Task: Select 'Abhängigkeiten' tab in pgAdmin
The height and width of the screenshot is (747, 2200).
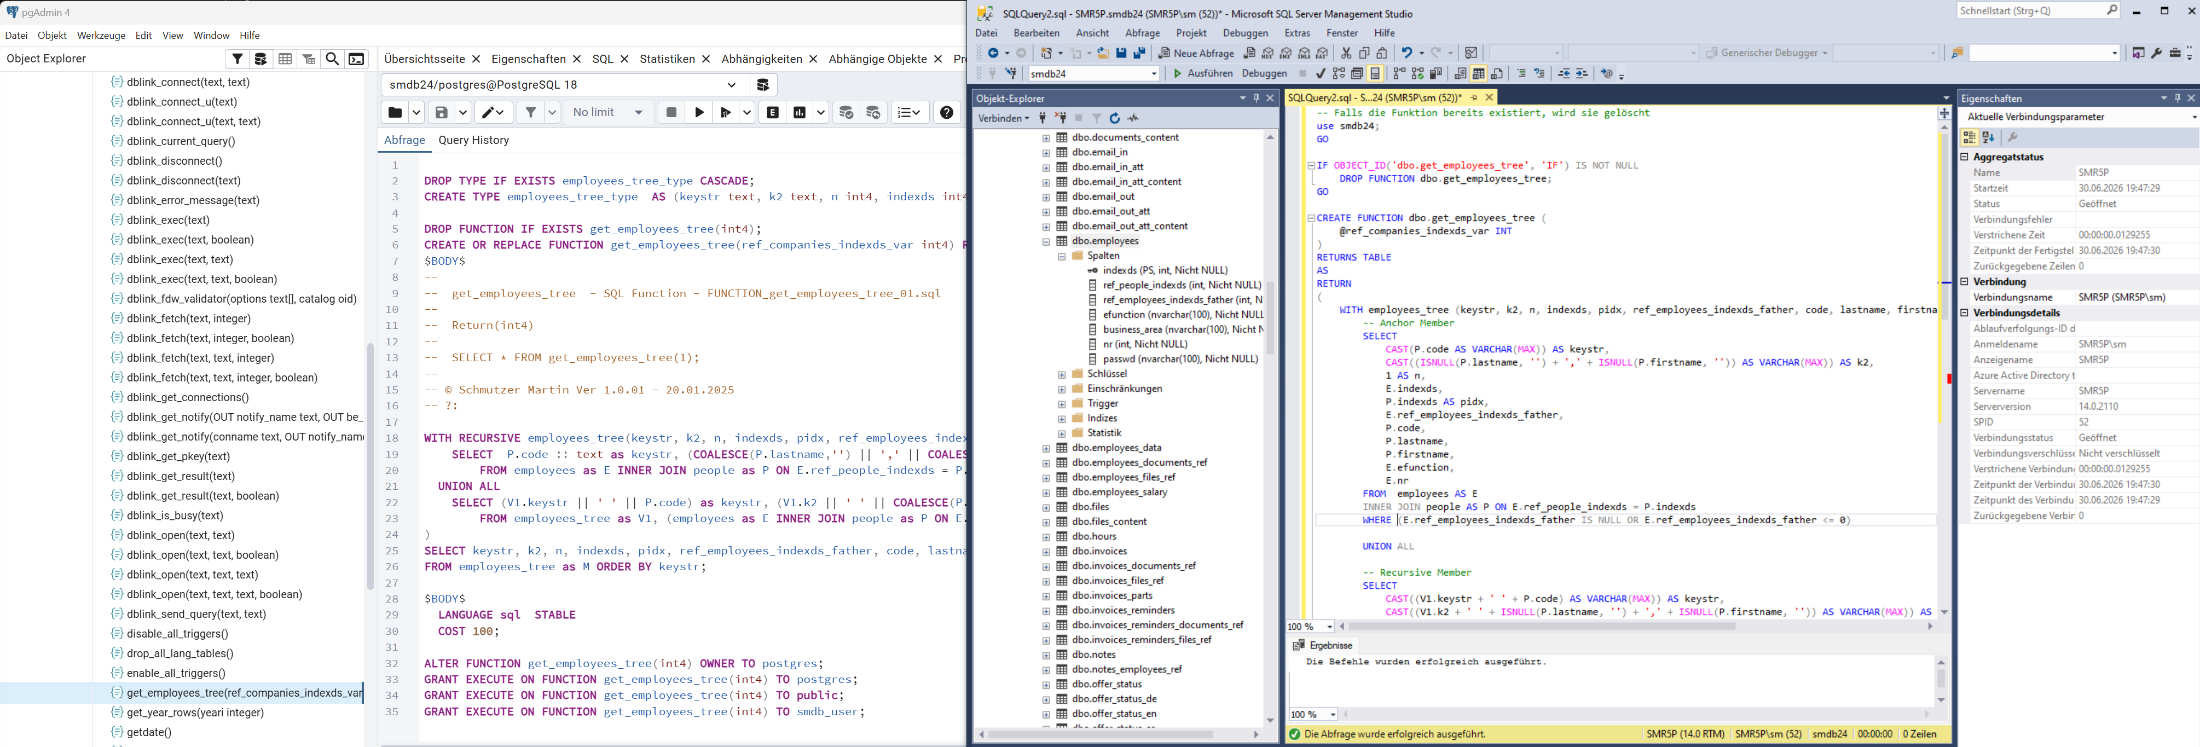Action: pos(761,59)
